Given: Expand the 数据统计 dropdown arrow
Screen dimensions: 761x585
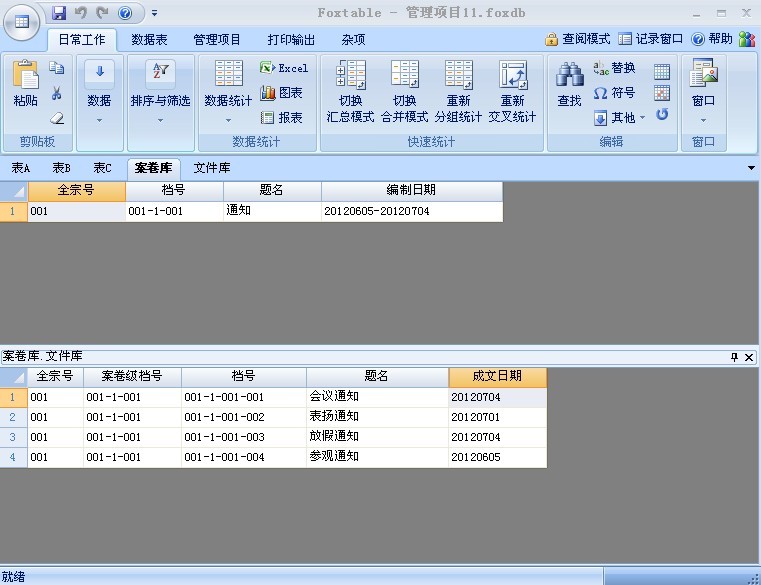Looking at the screenshot, I should click(228, 120).
